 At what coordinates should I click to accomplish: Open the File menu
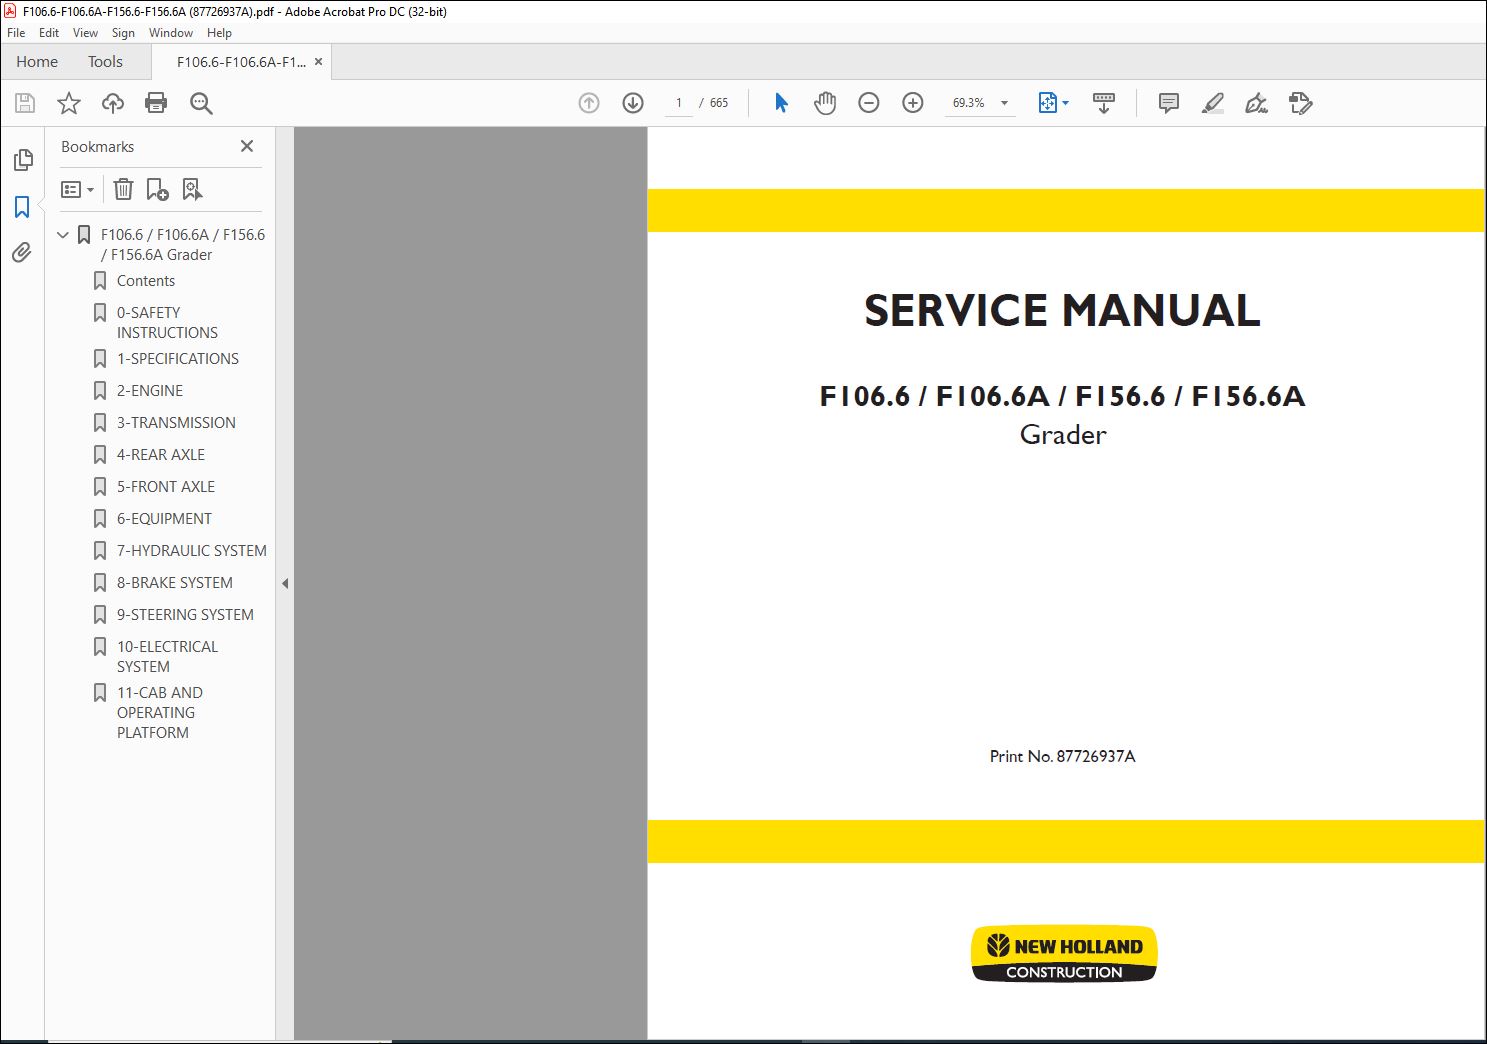pyautogui.click(x=16, y=33)
